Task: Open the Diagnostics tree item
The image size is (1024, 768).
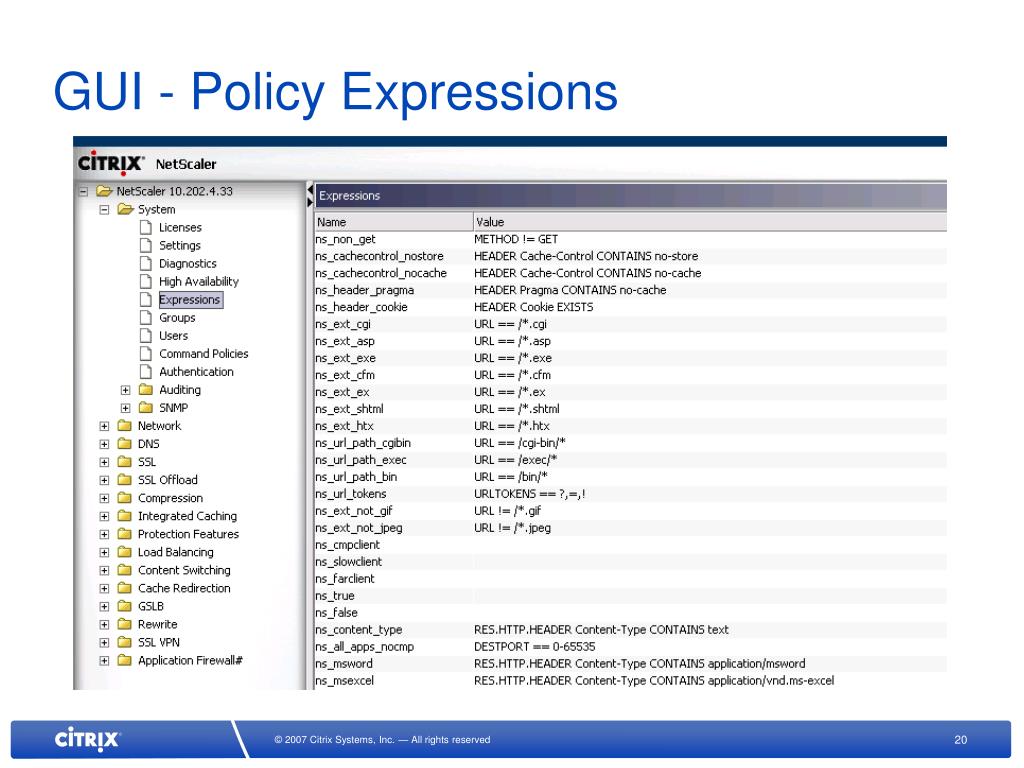Action: pyautogui.click(x=187, y=264)
